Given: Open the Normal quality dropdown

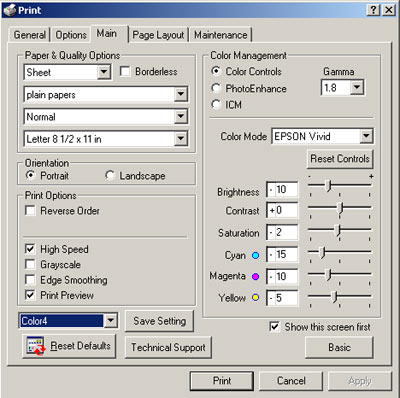Looking at the screenshot, I should 180,117.
